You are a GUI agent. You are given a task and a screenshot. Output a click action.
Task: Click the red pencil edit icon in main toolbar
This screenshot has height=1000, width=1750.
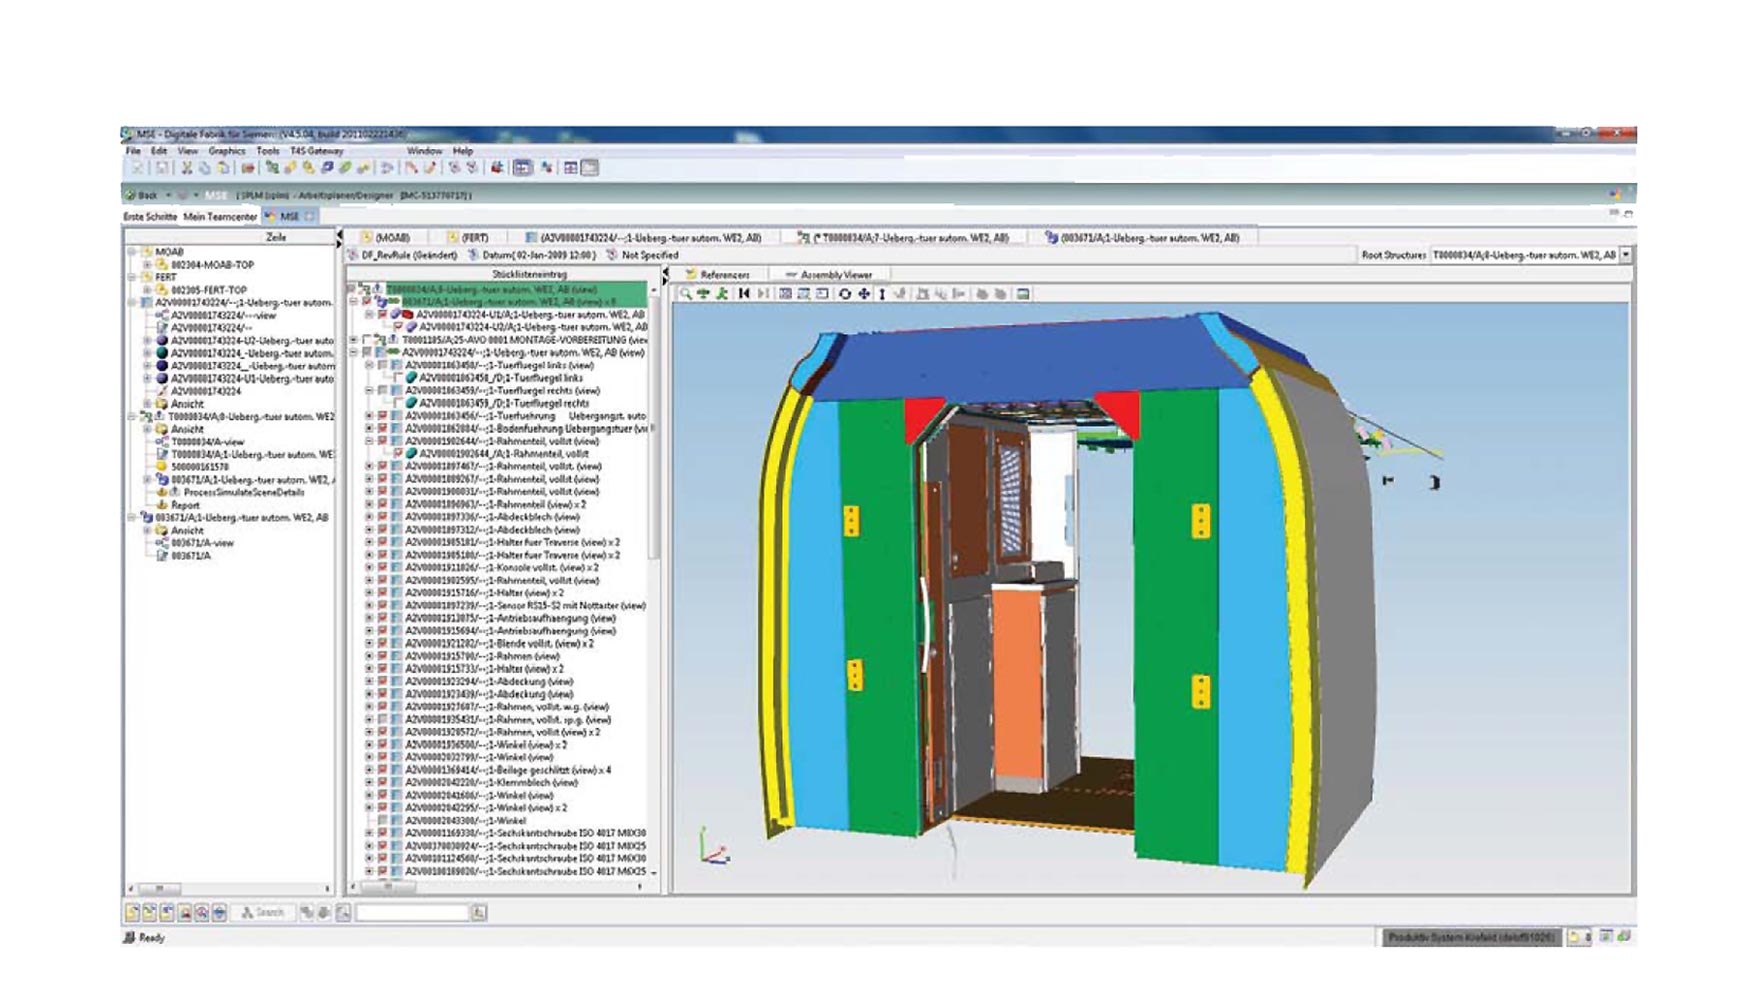[x=430, y=168]
